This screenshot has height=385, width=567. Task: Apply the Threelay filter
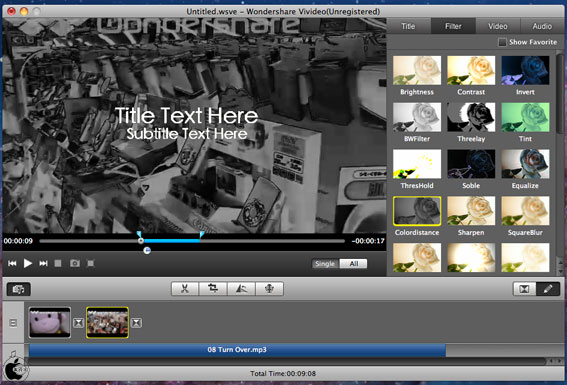(471, 117)
